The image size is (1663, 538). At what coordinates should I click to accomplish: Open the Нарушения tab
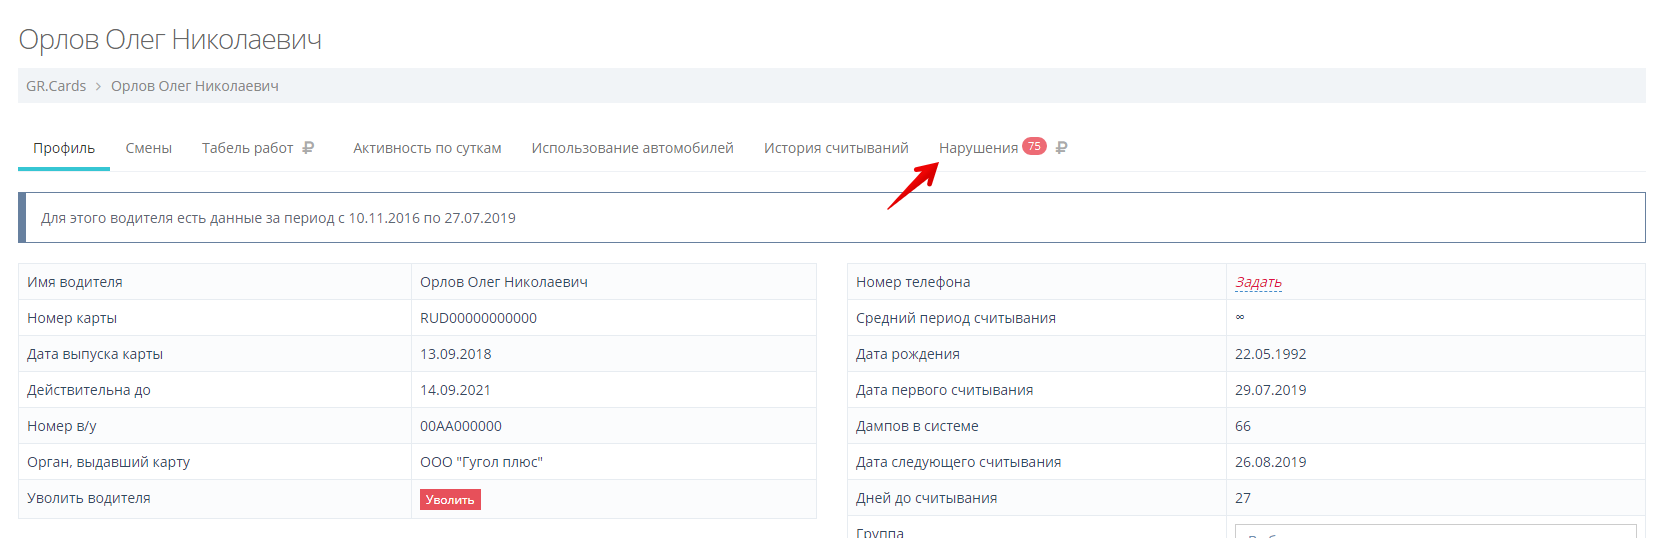point(978,148)
